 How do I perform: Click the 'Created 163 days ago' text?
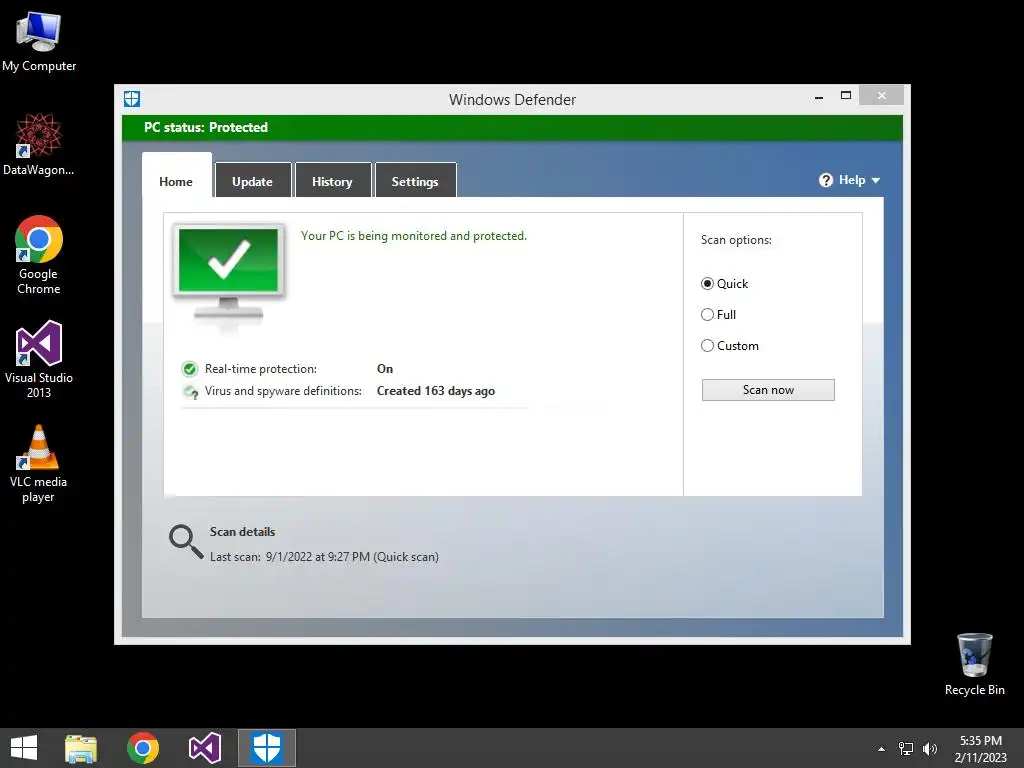(436, 391)
